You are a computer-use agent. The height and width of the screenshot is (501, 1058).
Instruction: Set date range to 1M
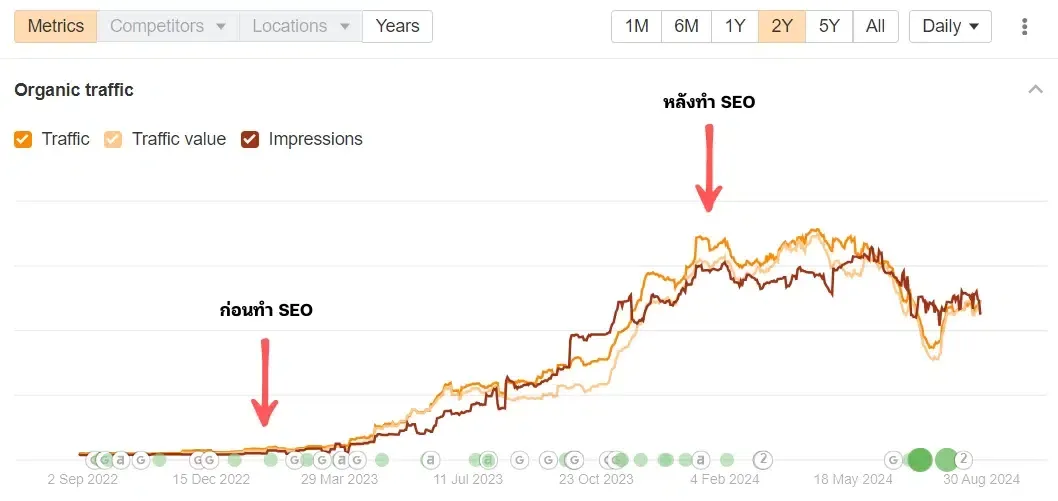tap(636, 27)
